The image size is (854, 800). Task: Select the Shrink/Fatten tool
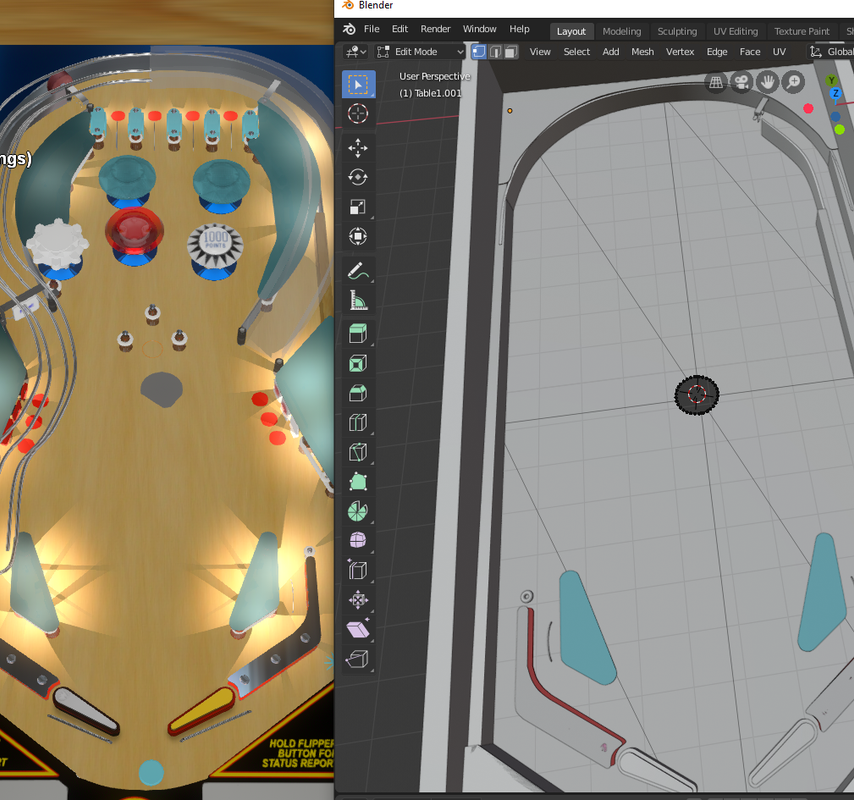click(x=358, y=600)
